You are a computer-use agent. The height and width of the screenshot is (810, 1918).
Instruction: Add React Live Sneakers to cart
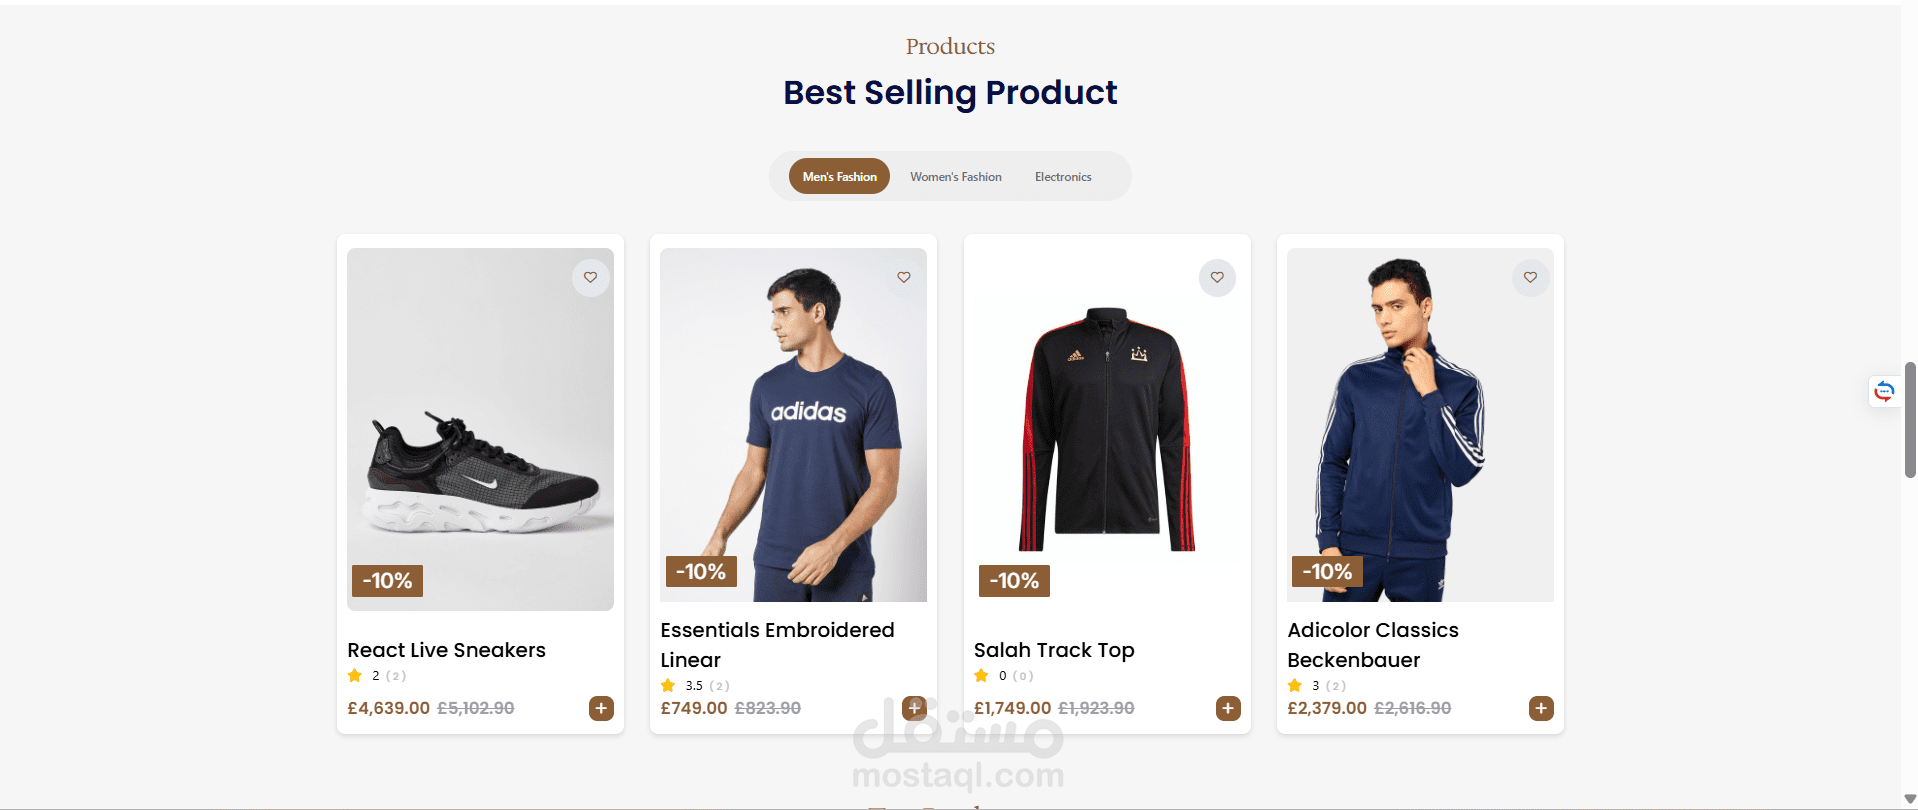(x=601, y=708)
